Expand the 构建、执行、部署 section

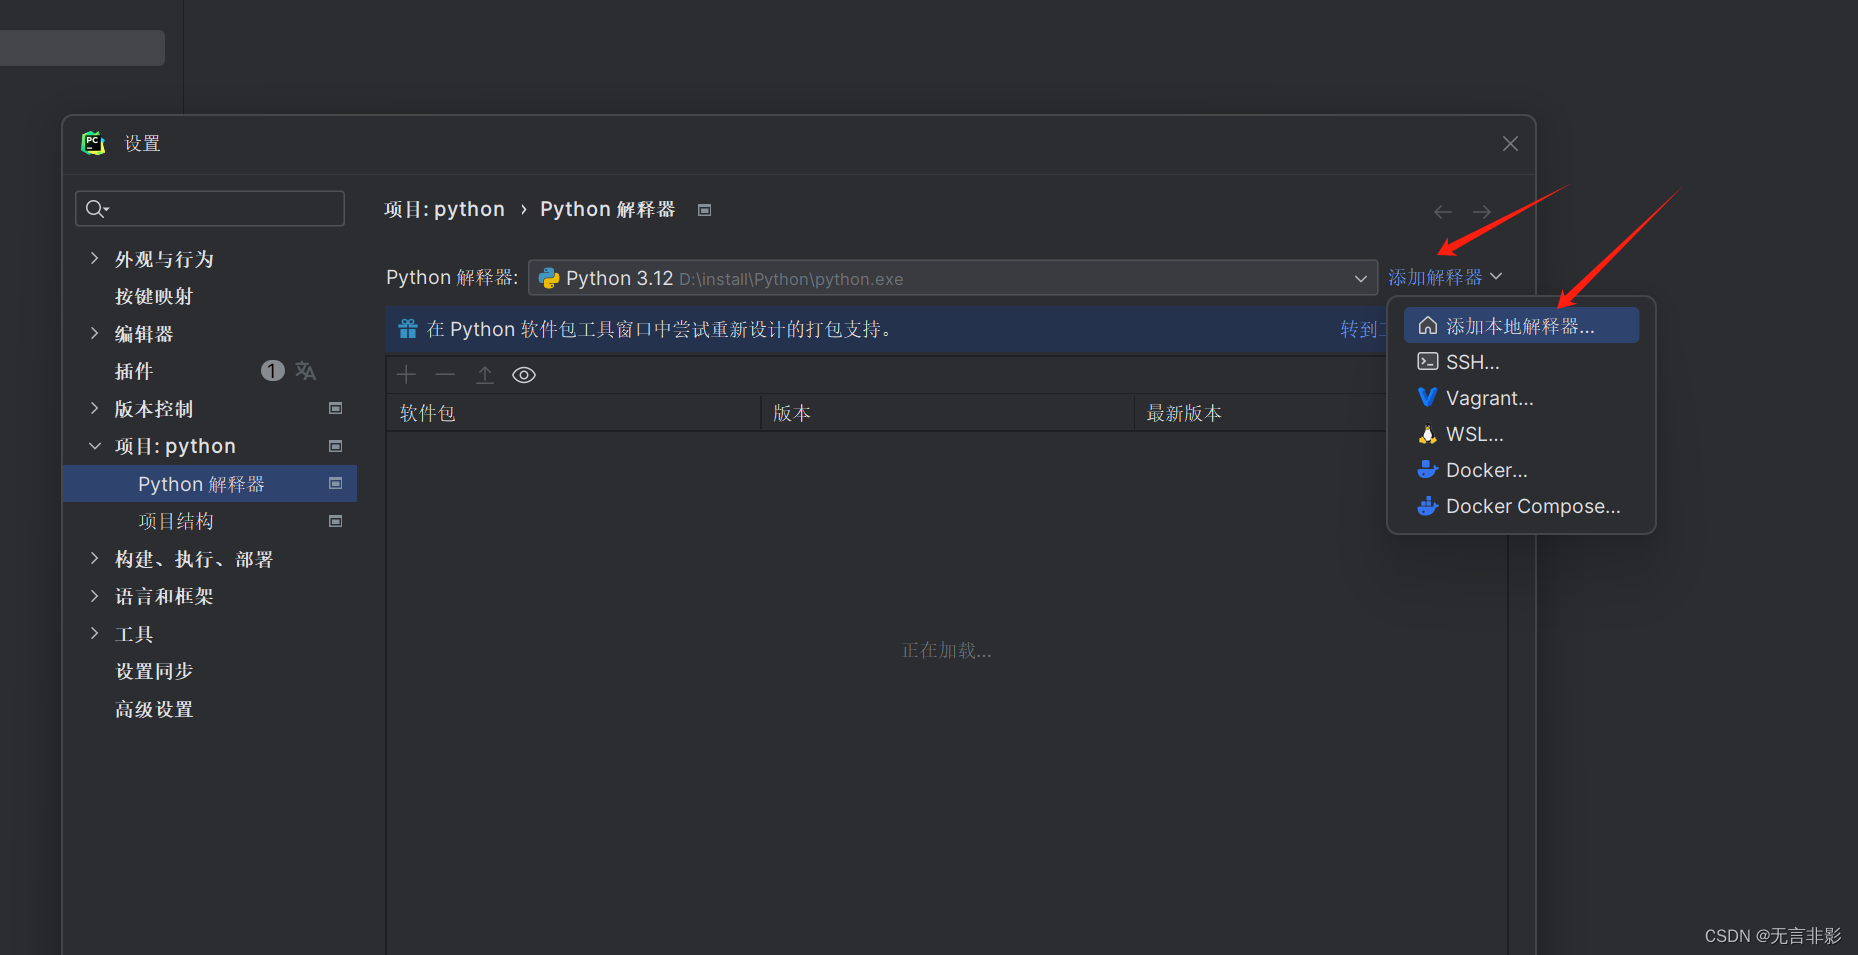[94, 558]
